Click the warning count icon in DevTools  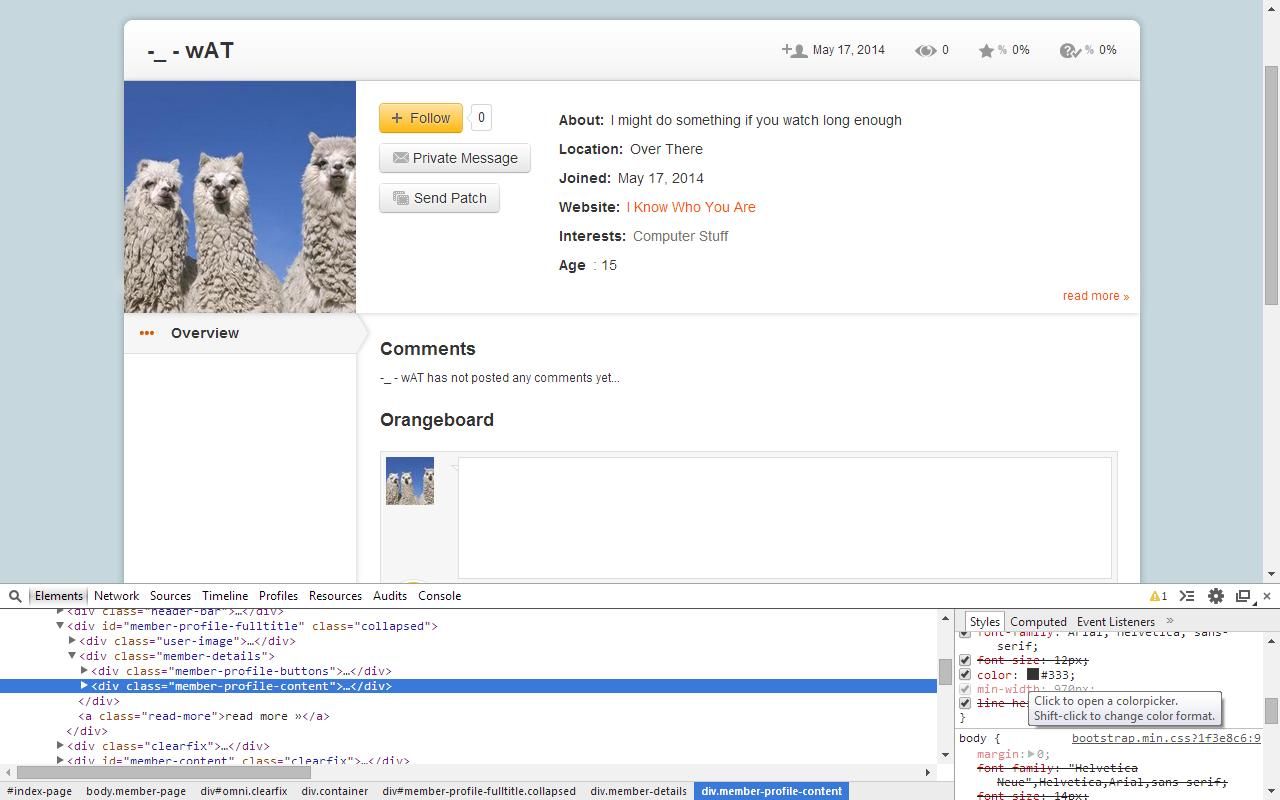(1158, 596)
